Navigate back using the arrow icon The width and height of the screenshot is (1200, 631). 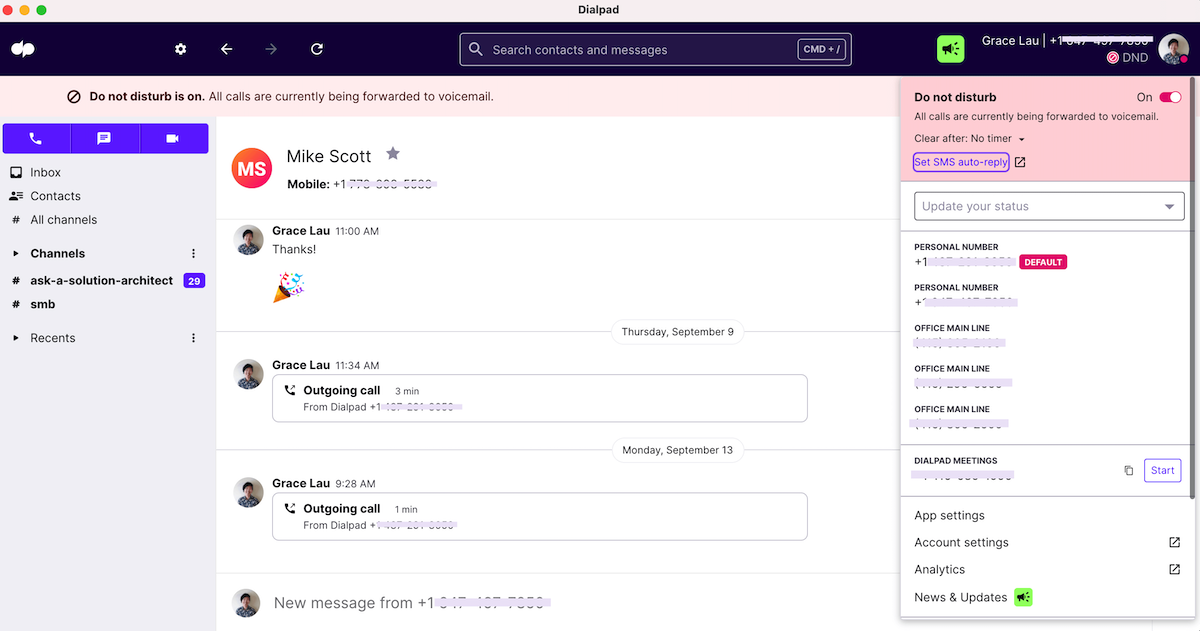tap(226, 48)
